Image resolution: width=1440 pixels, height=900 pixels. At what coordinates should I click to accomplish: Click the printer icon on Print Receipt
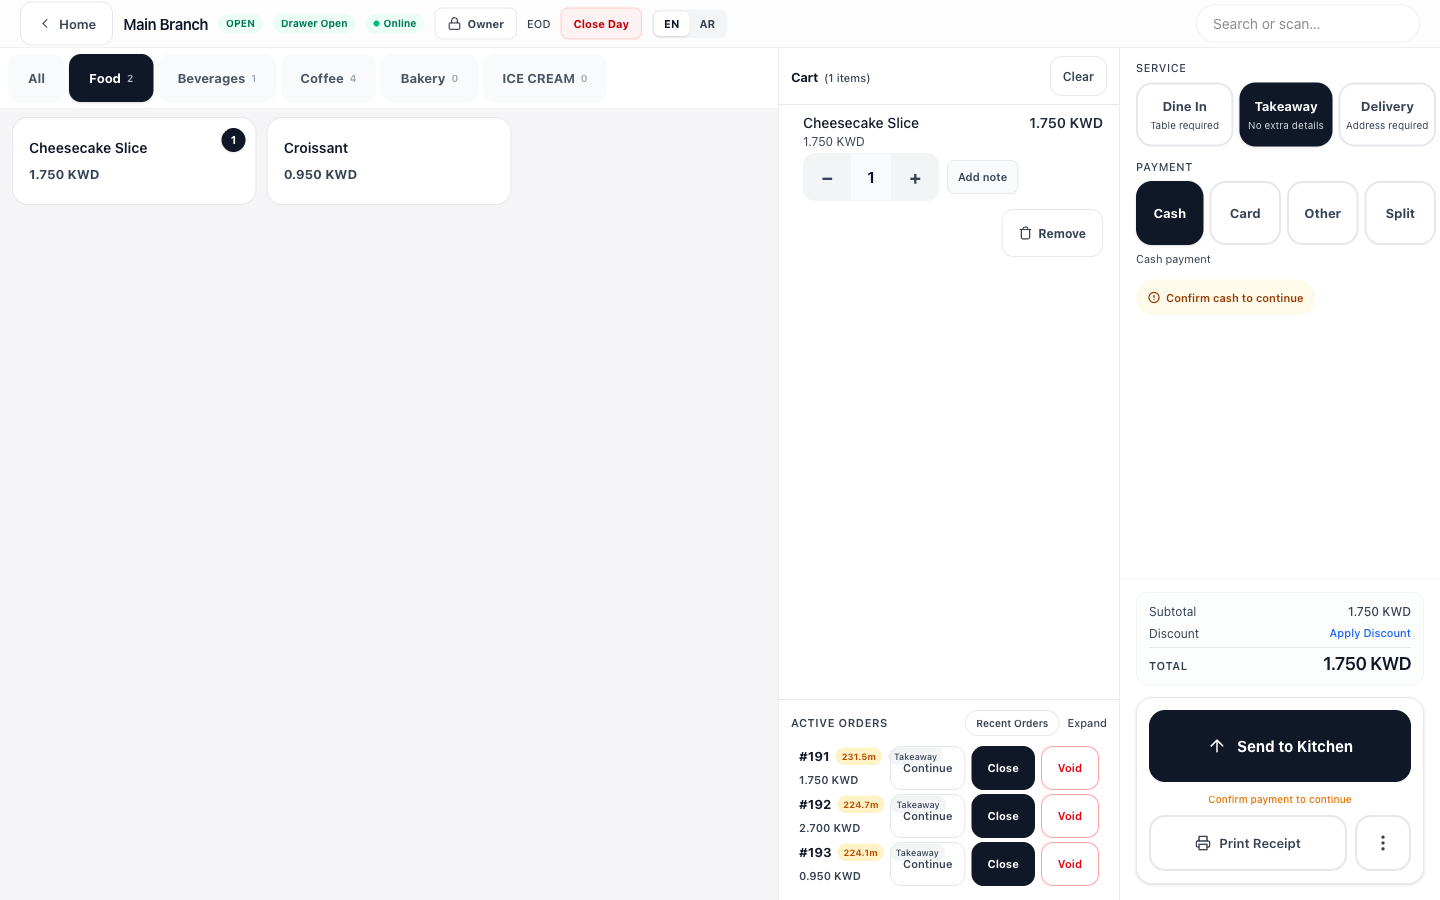pos(1201,843)
